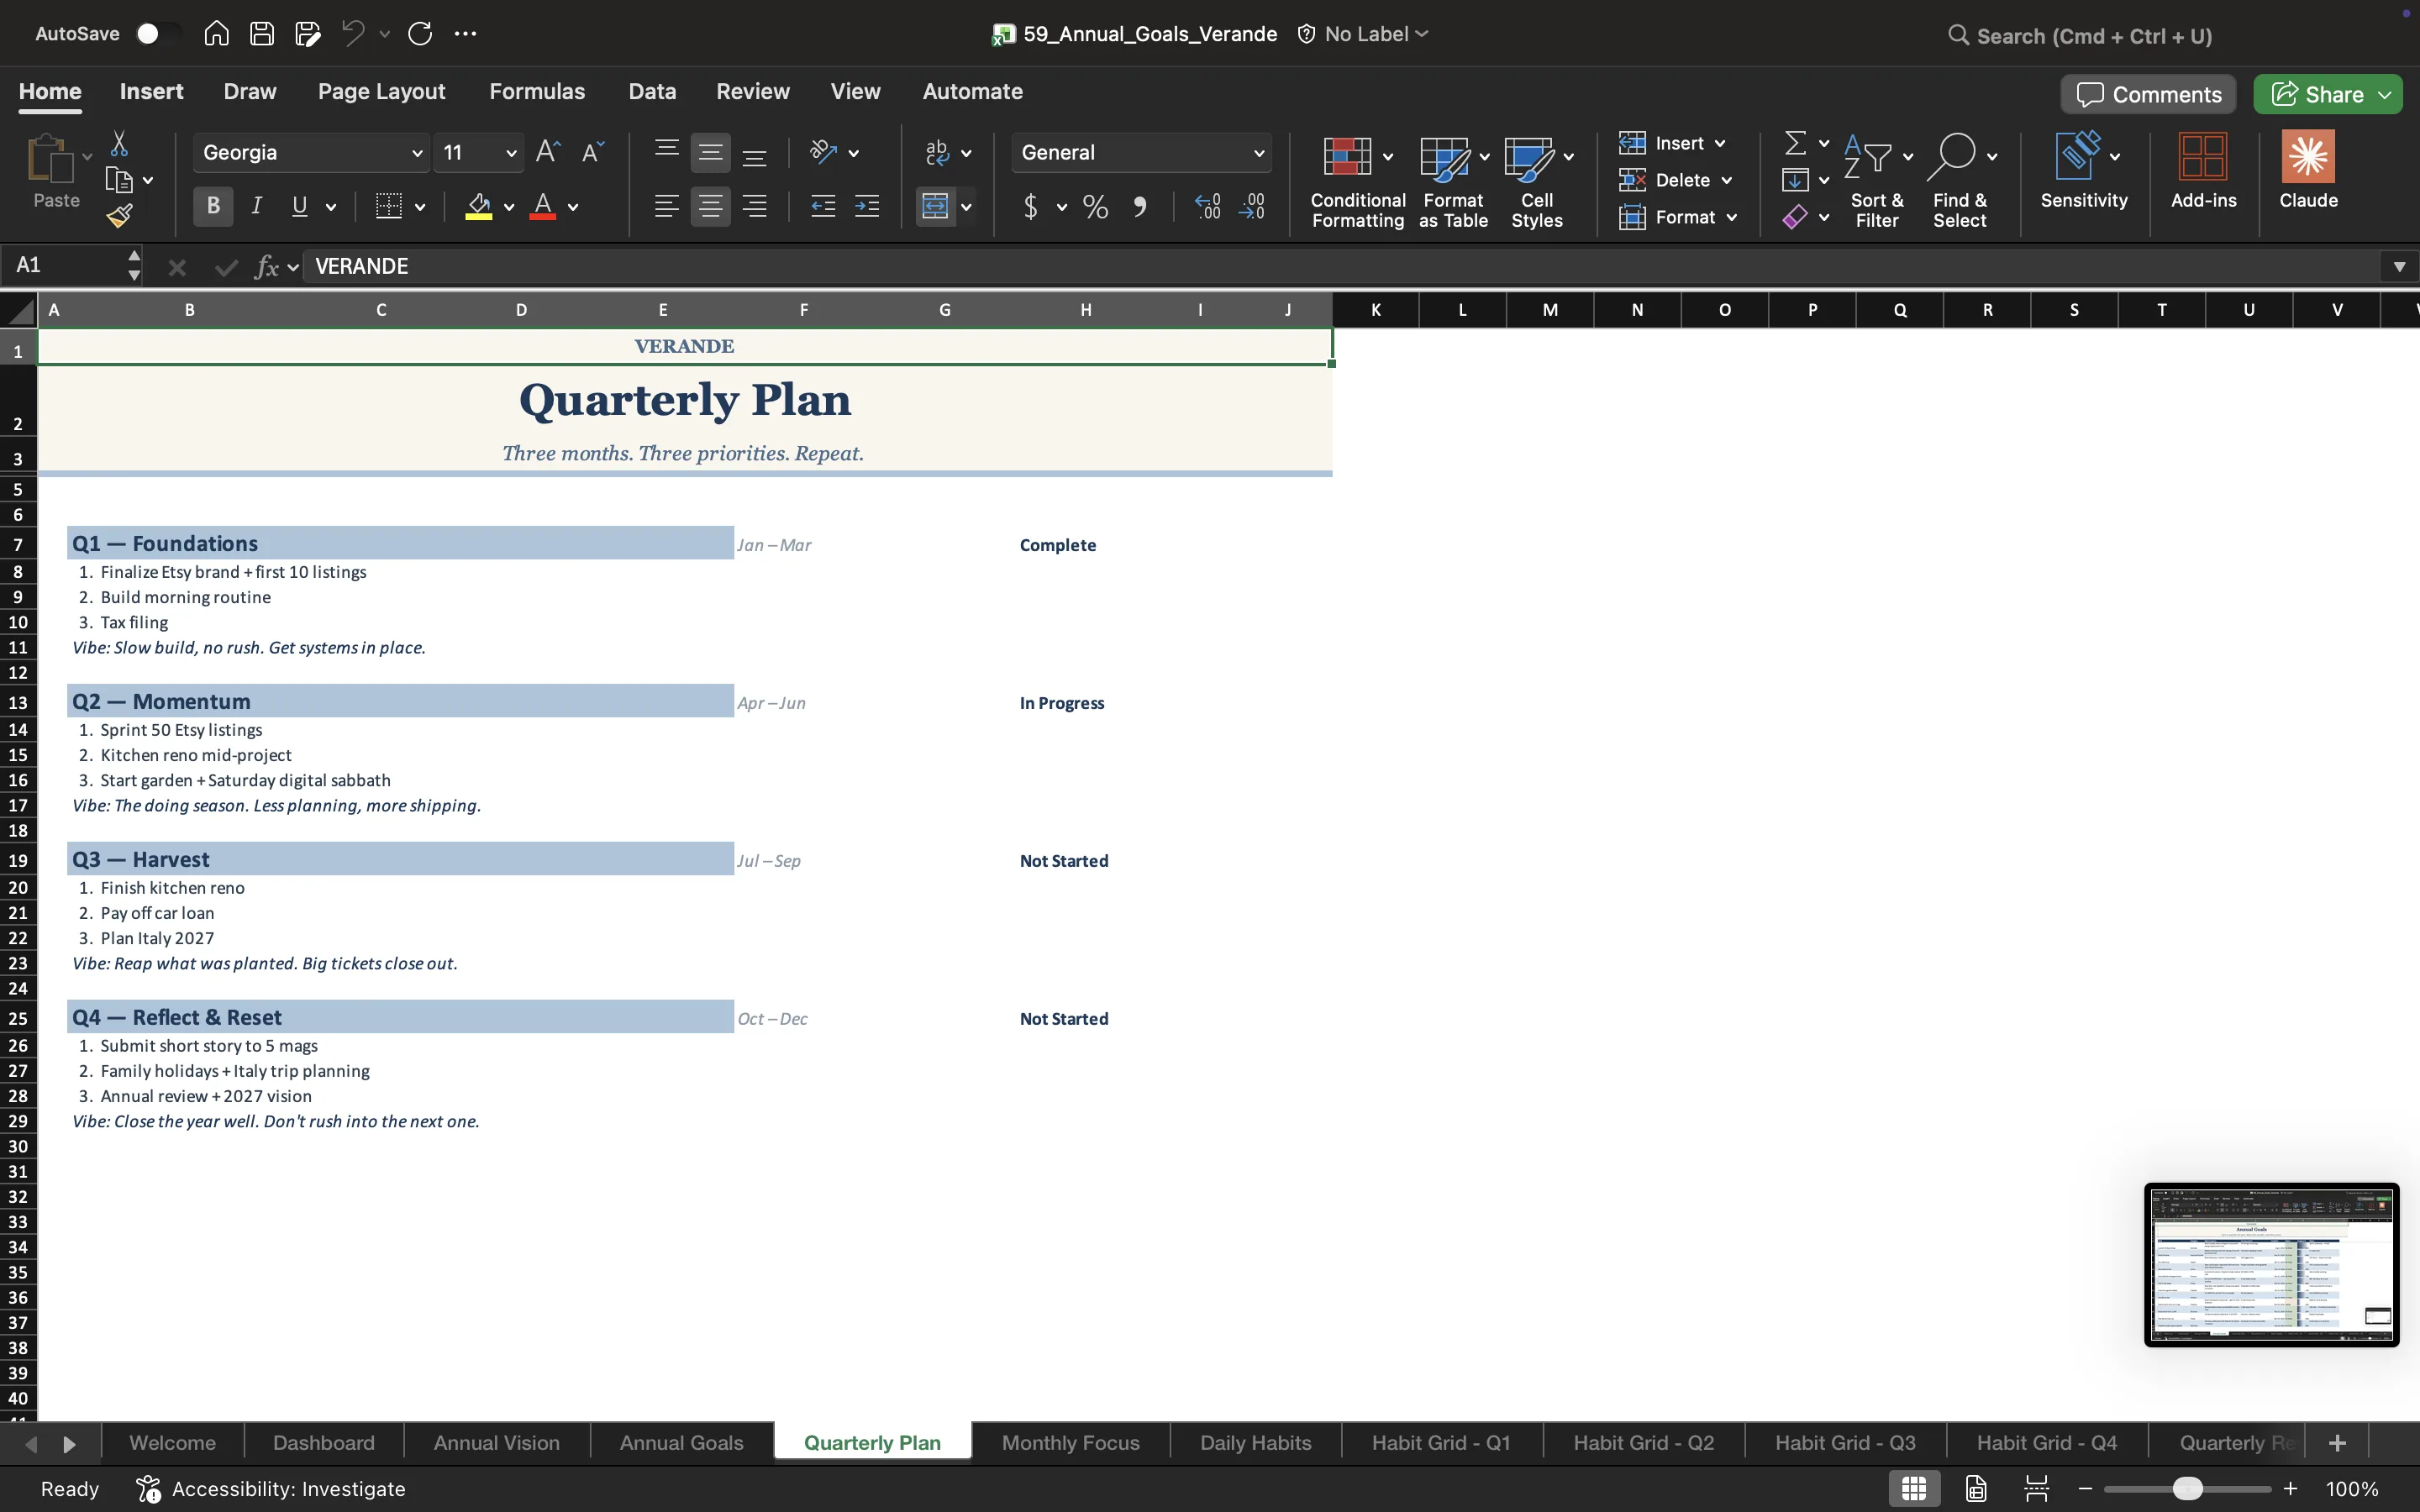Apply the yellow fill color
This screenshot has width=2420, height=1512.
pos(479,207)
